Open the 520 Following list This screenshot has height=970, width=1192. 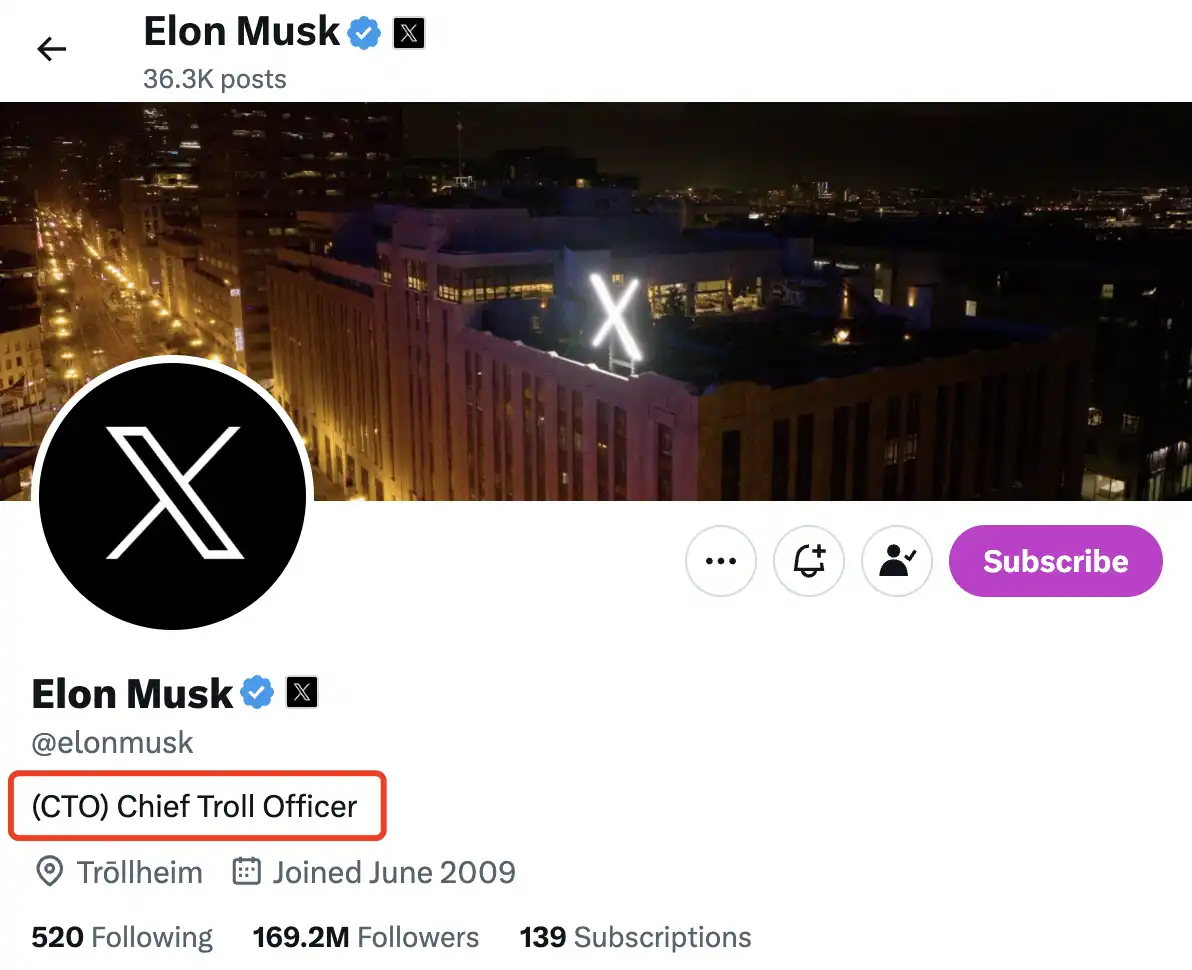click(x=122, y=937)
